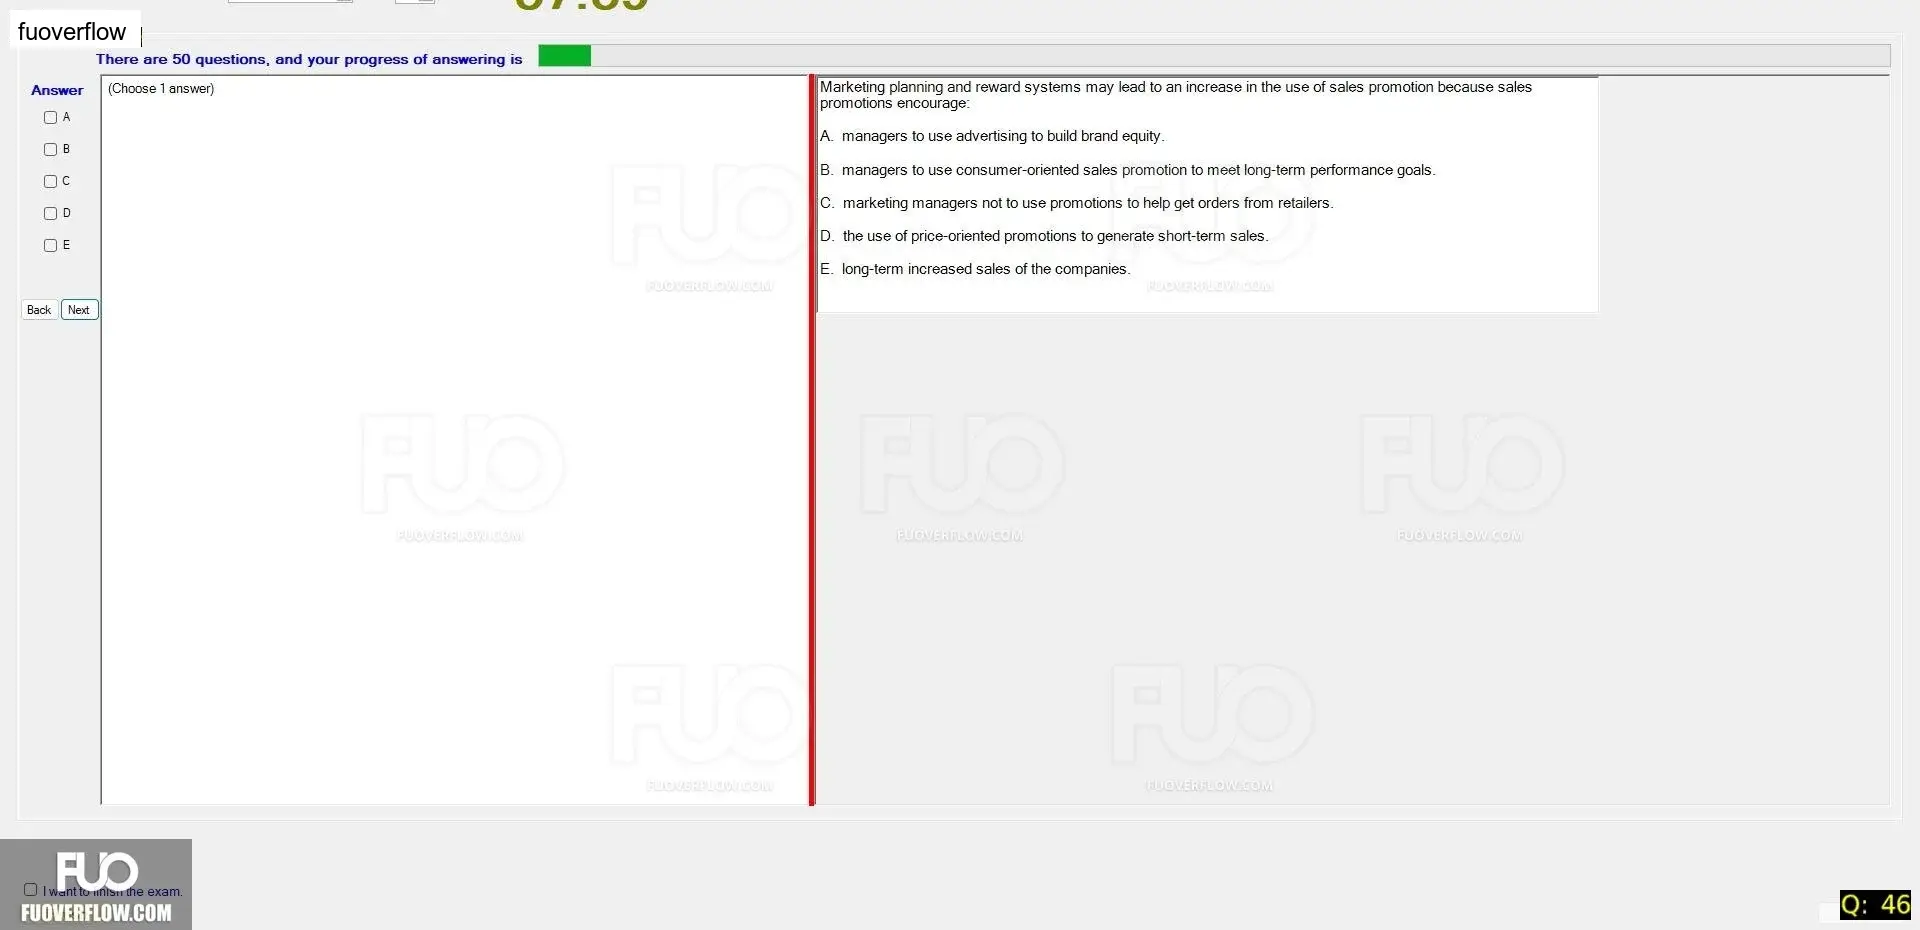Screen dimensions: 1920x930
Task: Click the 'fuoverflow' title label
Action: click(x=72, y=32)
